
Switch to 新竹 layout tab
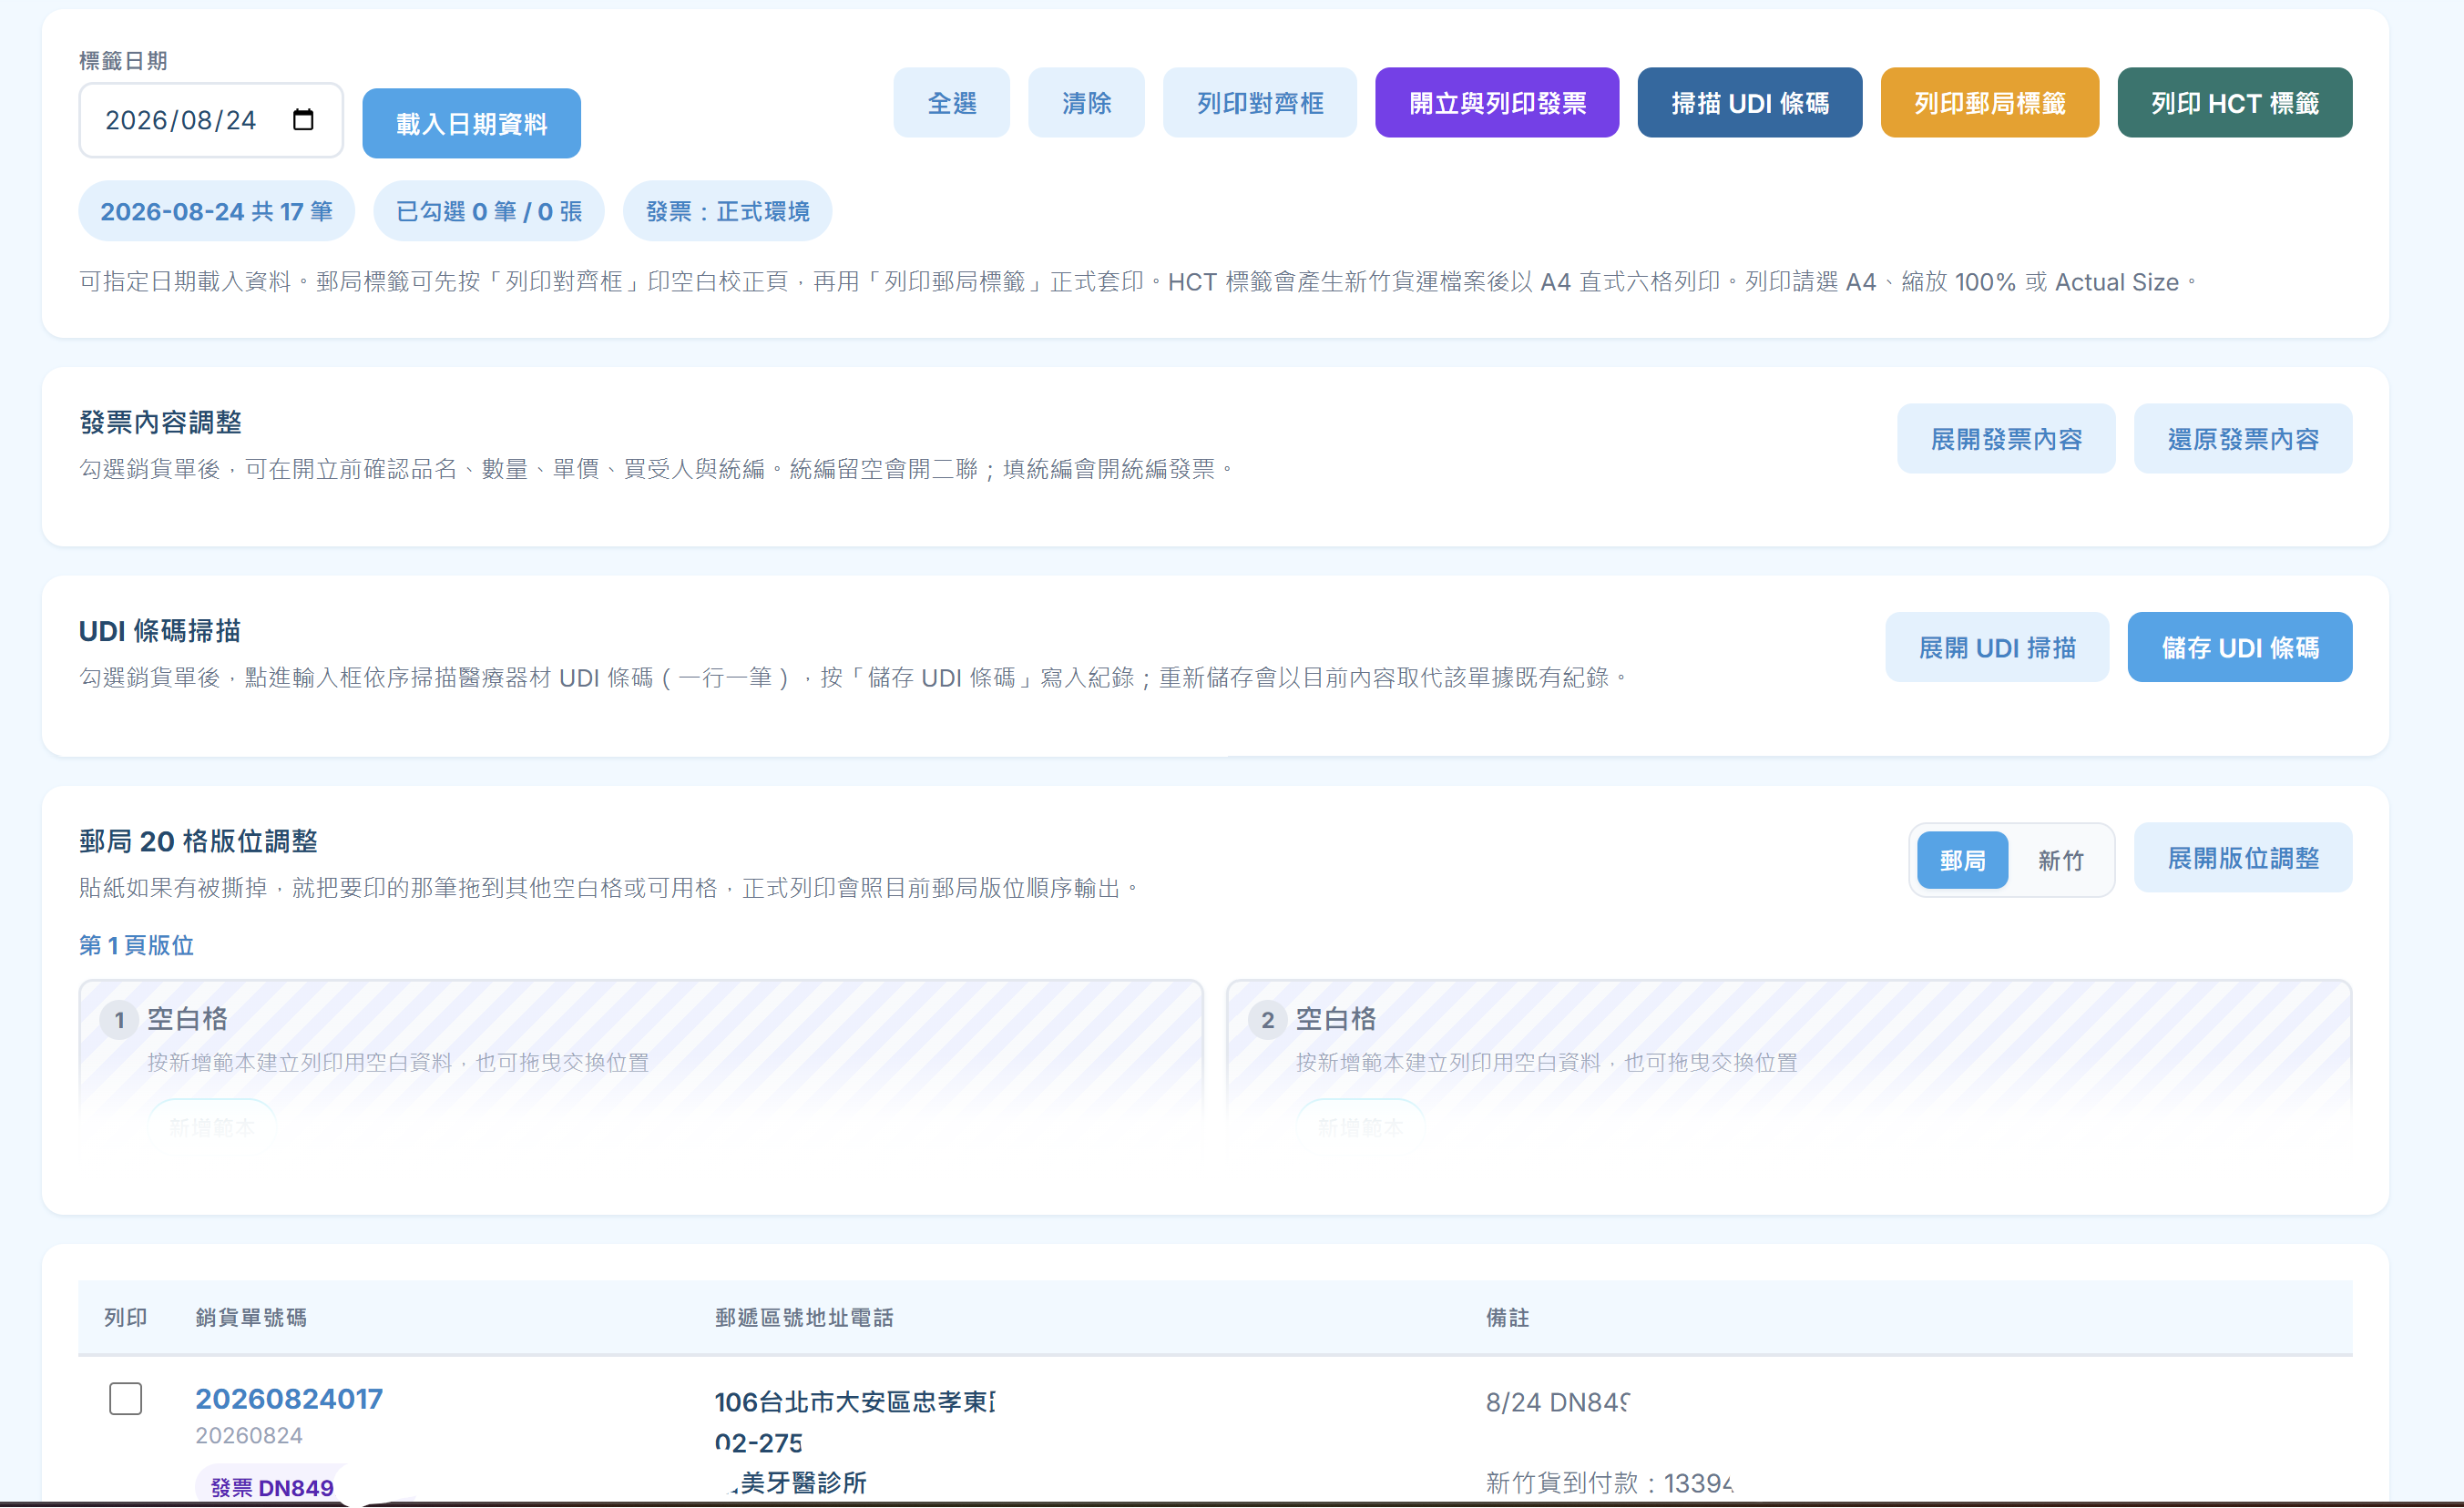coord(2061,860)
